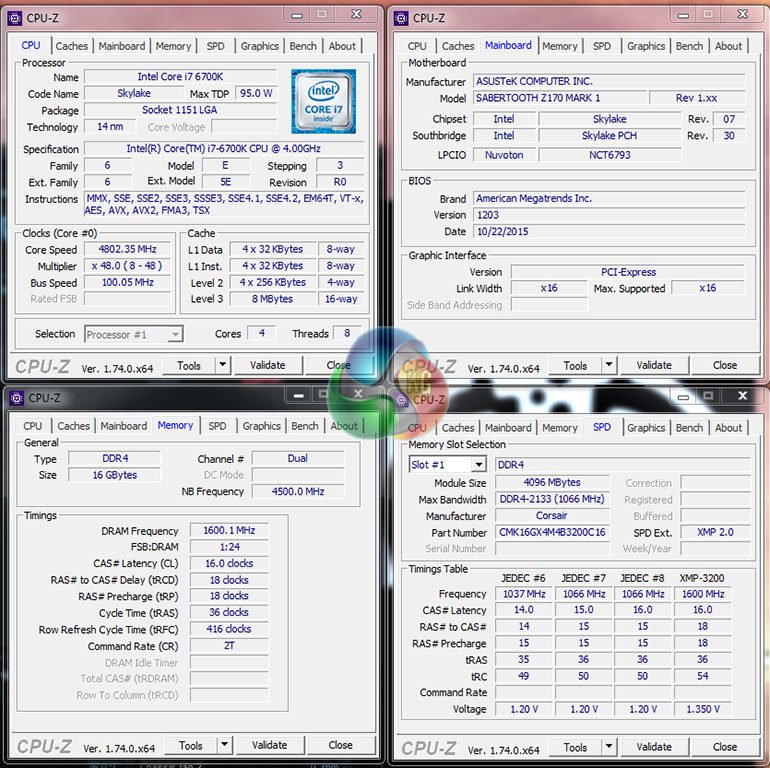Click the processor name field Intel Core i7 6700K
This screenshot has width=770, height=768.
180,77
